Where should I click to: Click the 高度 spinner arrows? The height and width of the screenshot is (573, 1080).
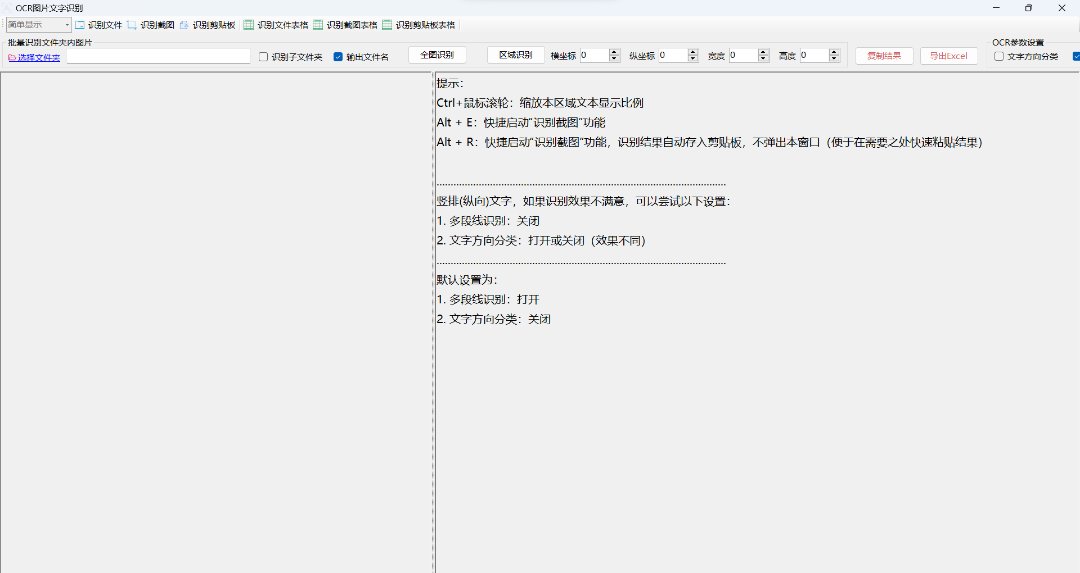pyautogui.click(x=835, y=56)
